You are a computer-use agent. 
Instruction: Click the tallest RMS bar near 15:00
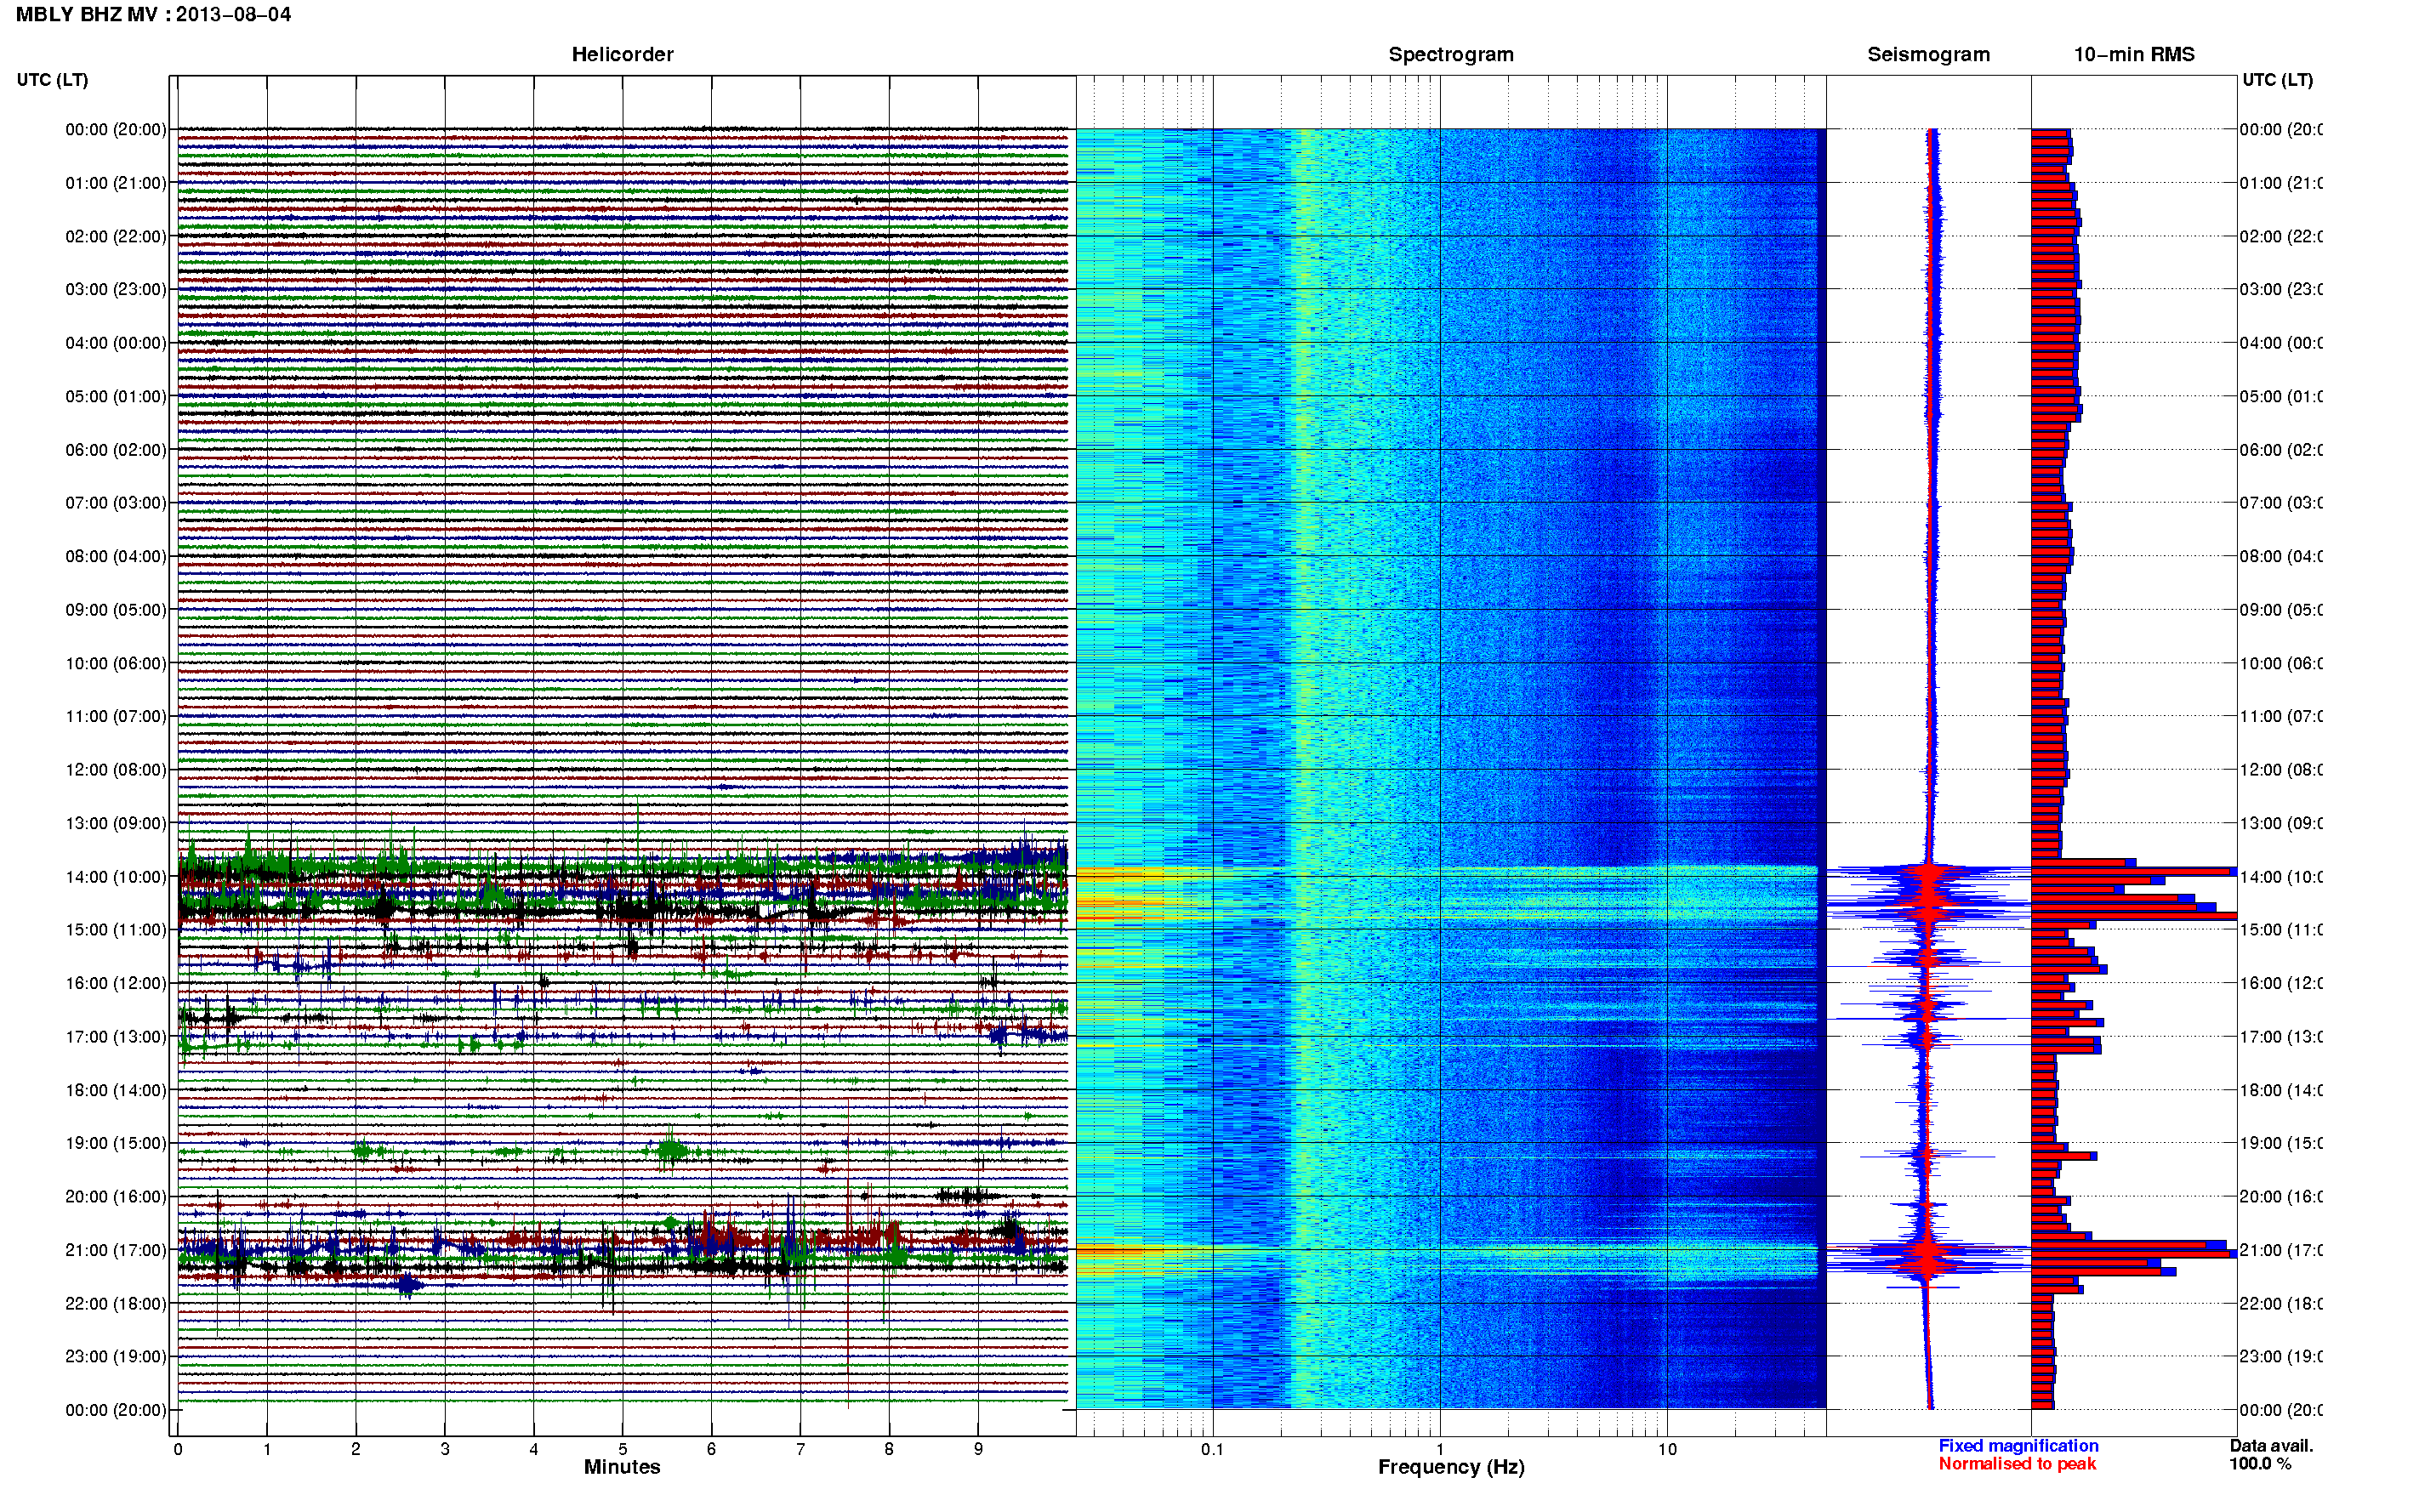(2134, 916)
